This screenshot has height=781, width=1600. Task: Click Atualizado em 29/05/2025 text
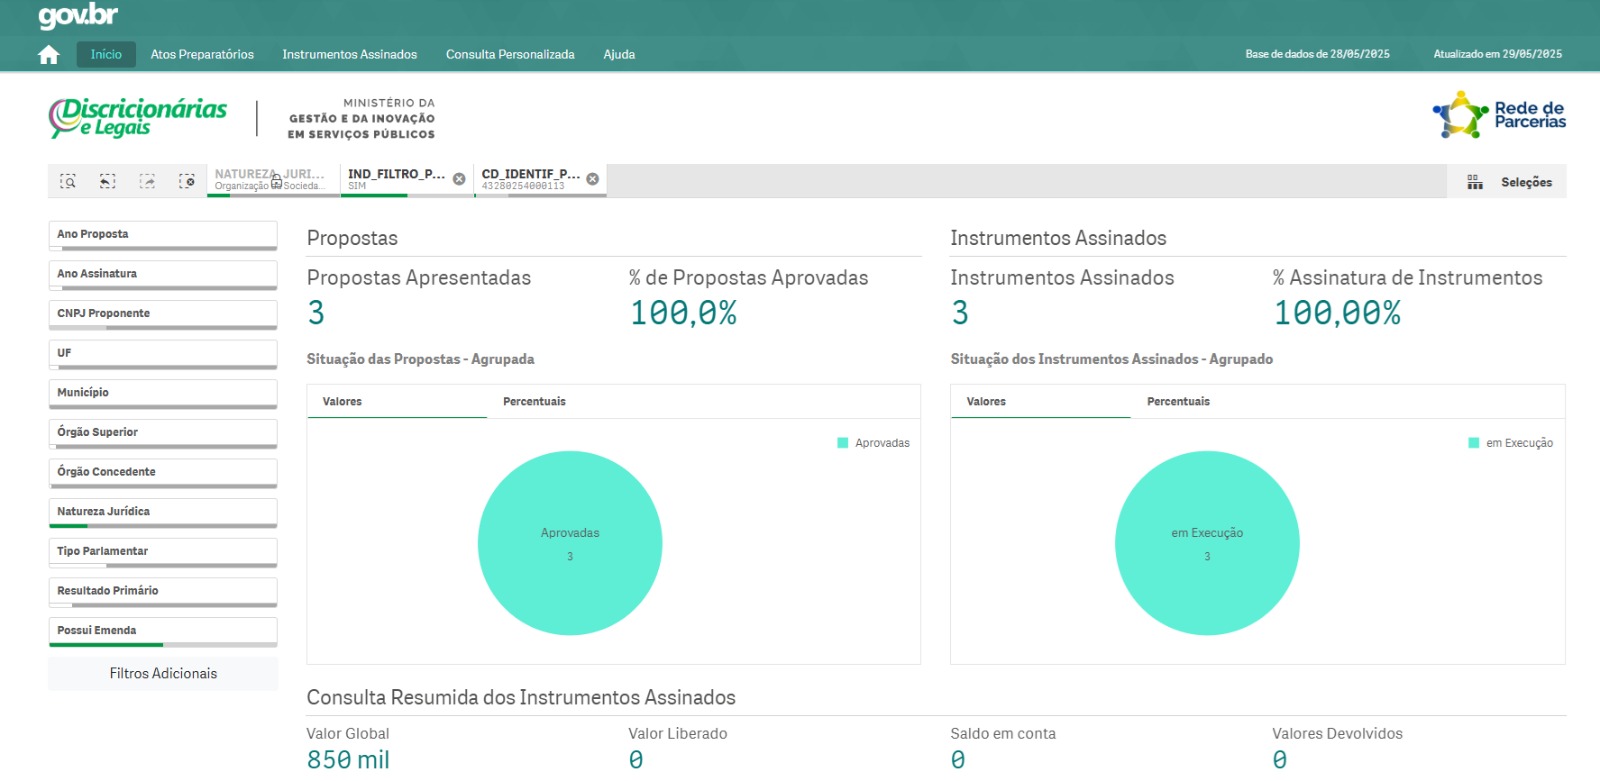tap(1497, 54)
